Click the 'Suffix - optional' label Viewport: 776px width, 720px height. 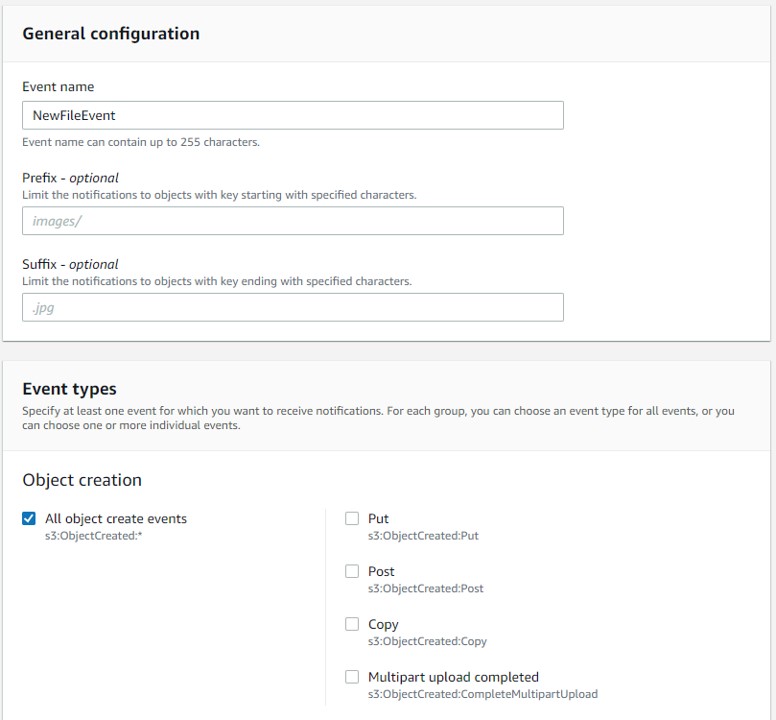(70, 264)
